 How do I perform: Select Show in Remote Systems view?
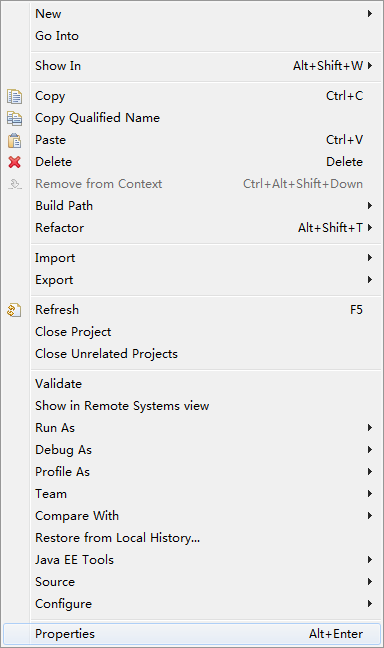pyautogui.click(x=206, y=406)
